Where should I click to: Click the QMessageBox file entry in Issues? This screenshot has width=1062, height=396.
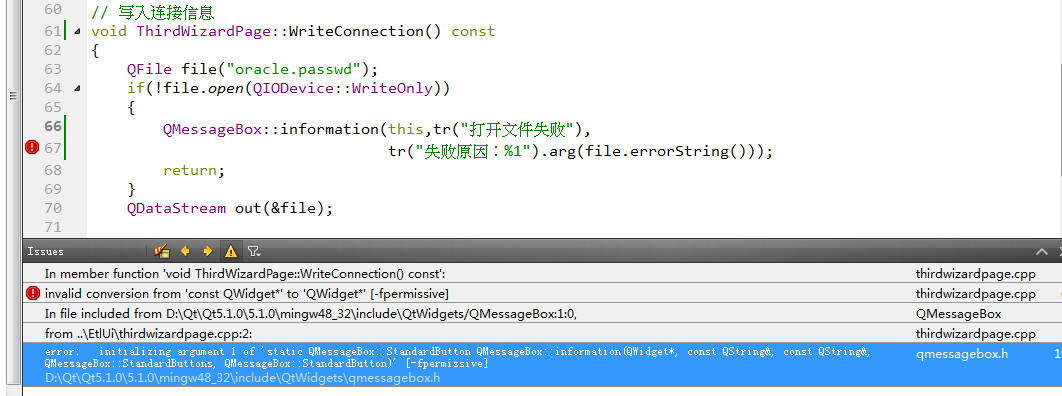tap(958, 313)
